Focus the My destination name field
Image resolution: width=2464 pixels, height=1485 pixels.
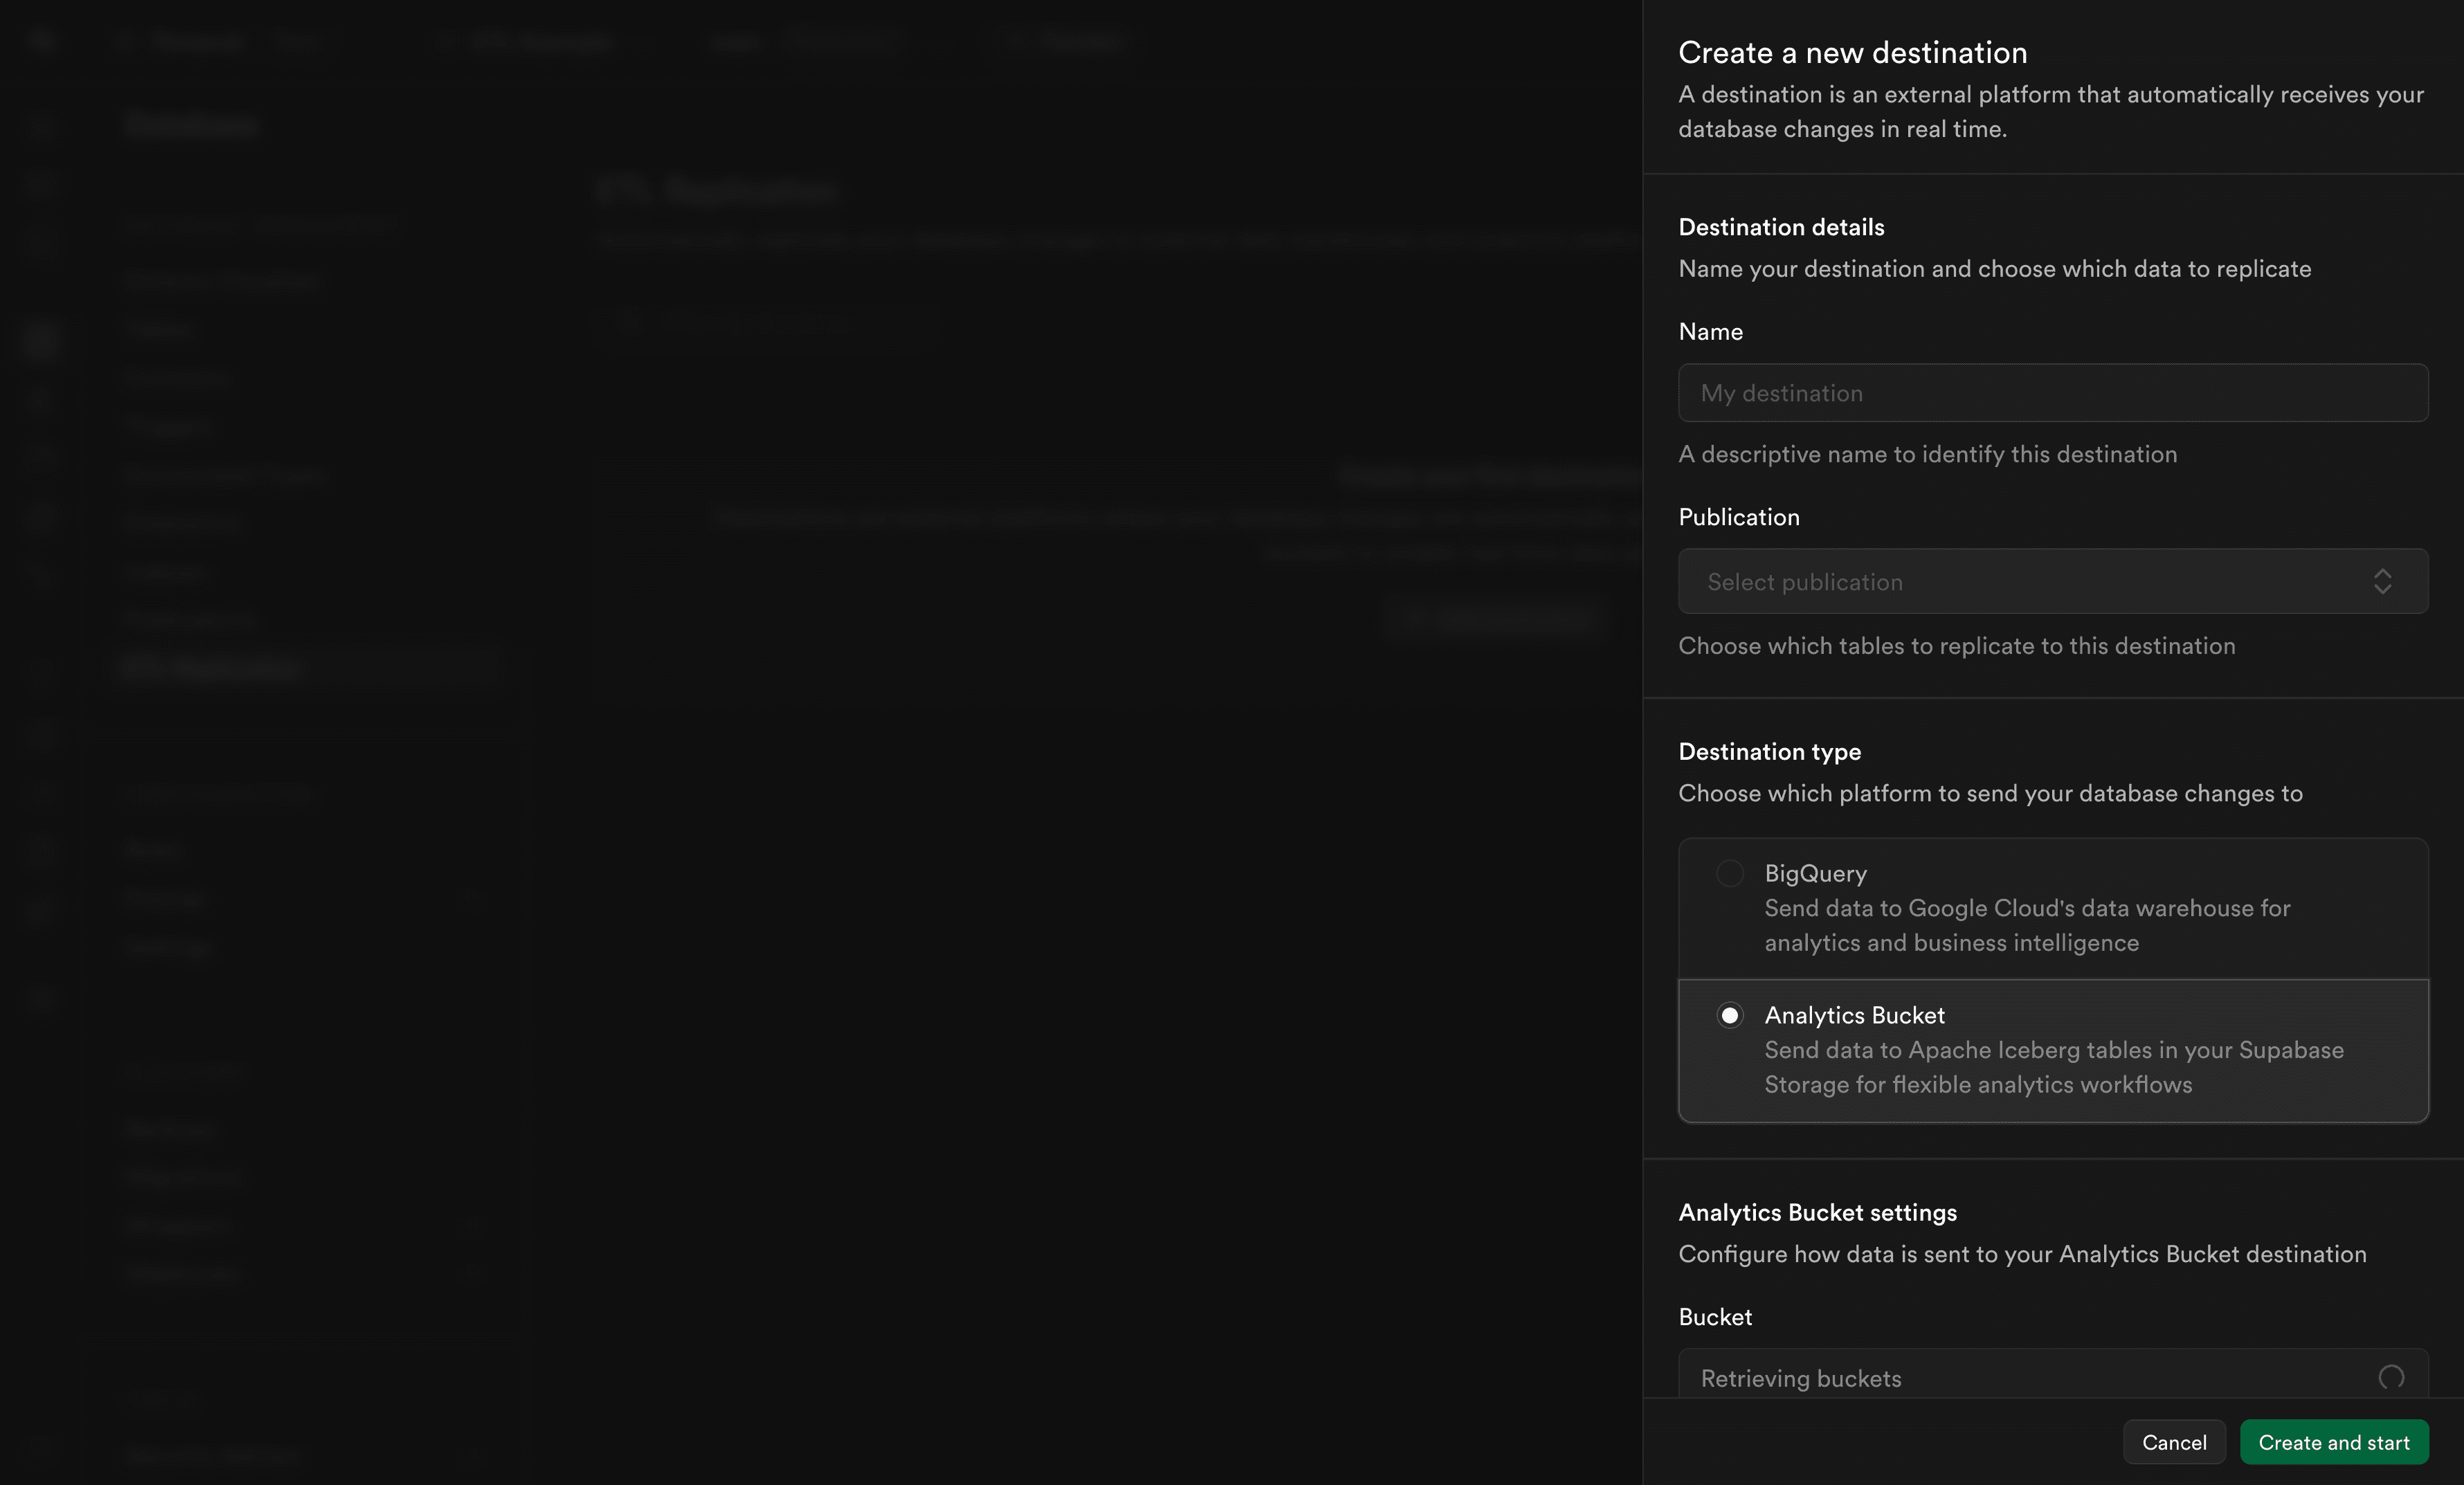pyautogui.click(x=2052, y=393)
